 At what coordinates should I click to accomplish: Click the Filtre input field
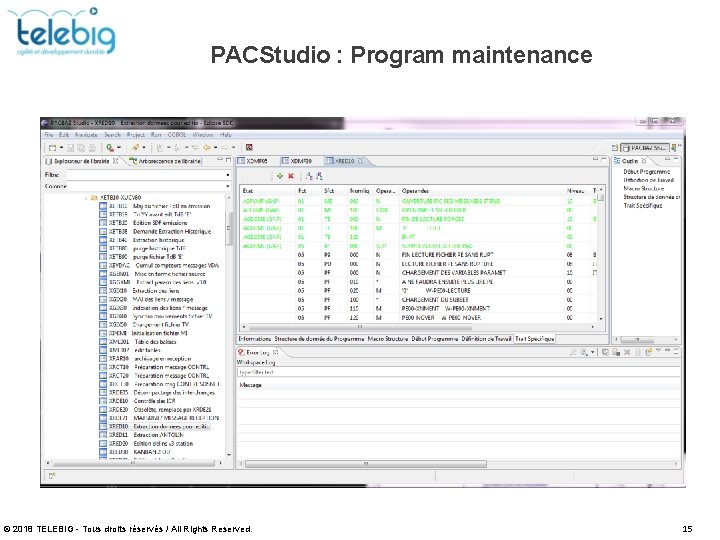[146, 175]
